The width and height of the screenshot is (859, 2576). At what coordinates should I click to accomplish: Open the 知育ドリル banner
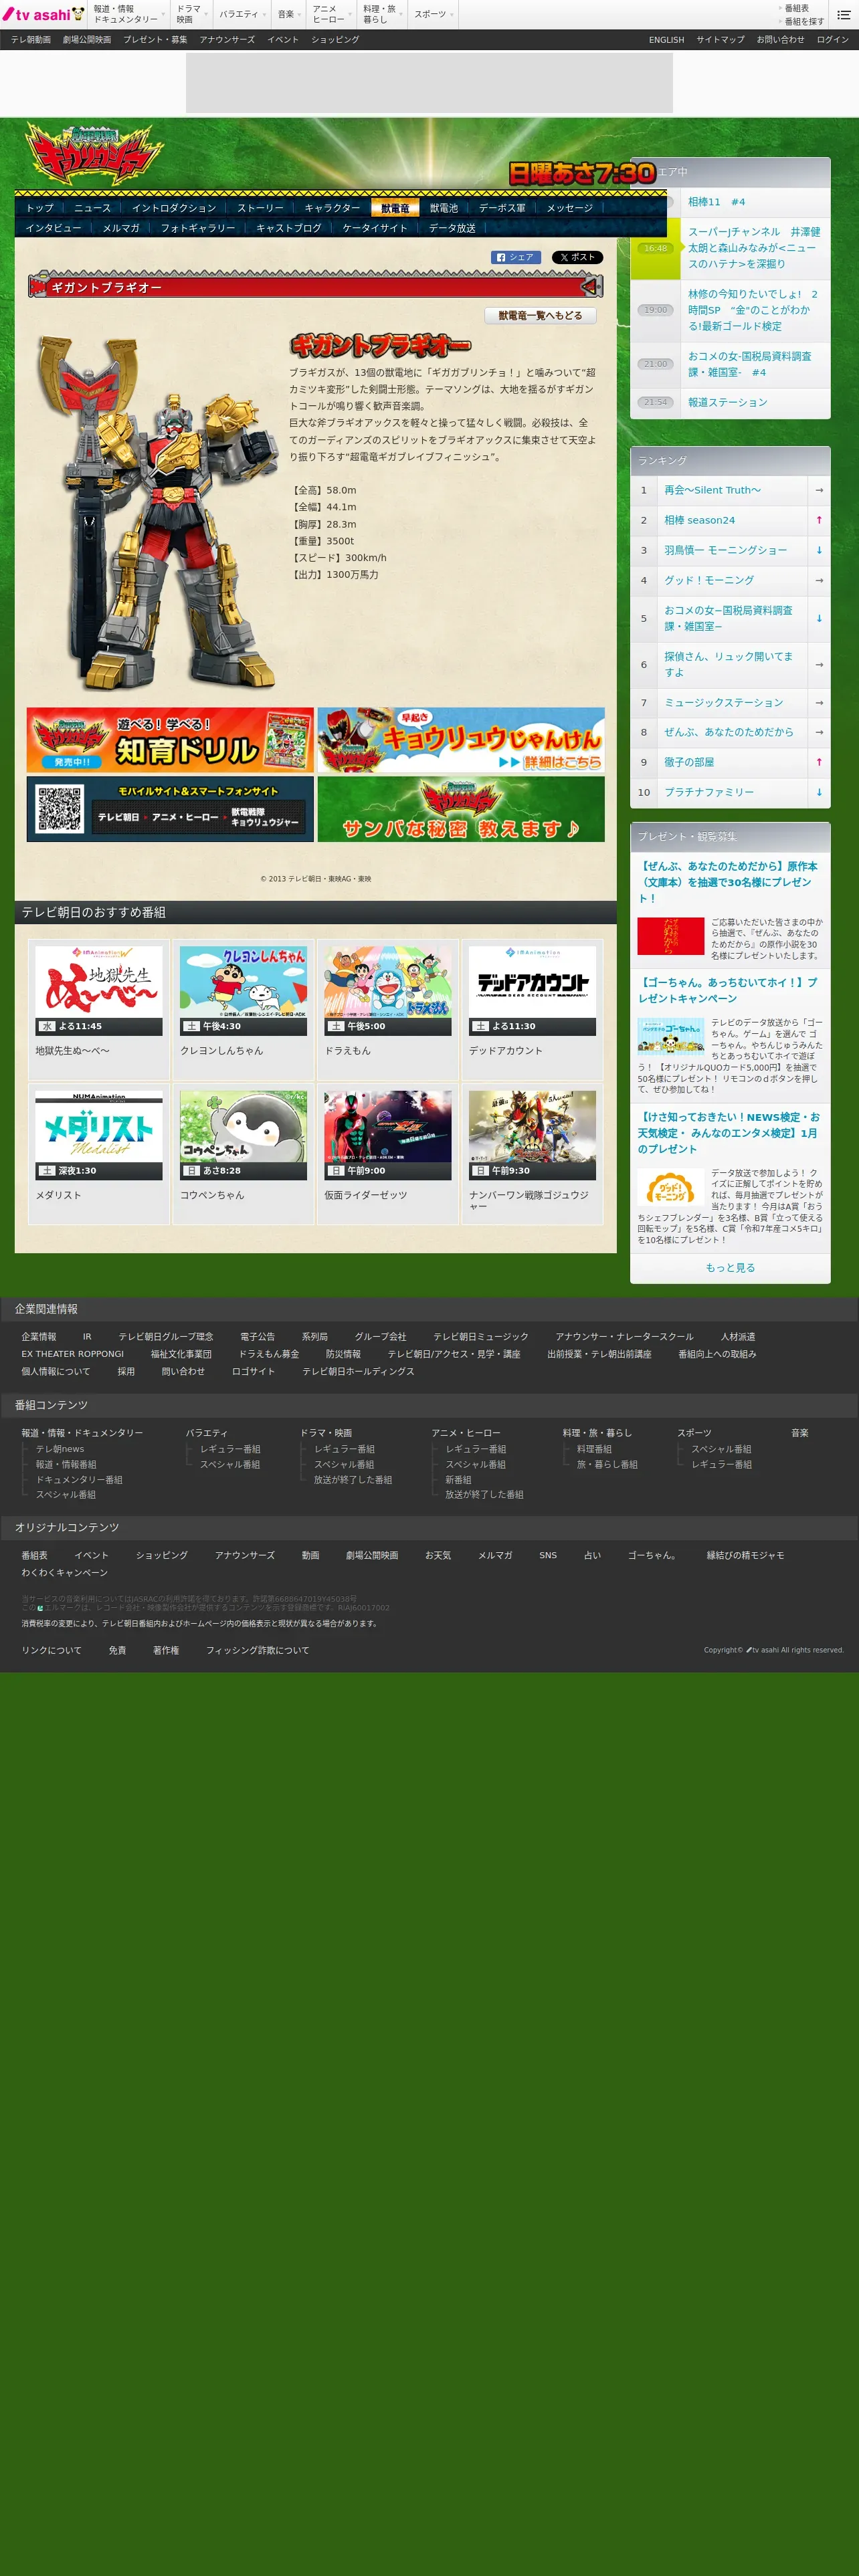pos(170,740)
